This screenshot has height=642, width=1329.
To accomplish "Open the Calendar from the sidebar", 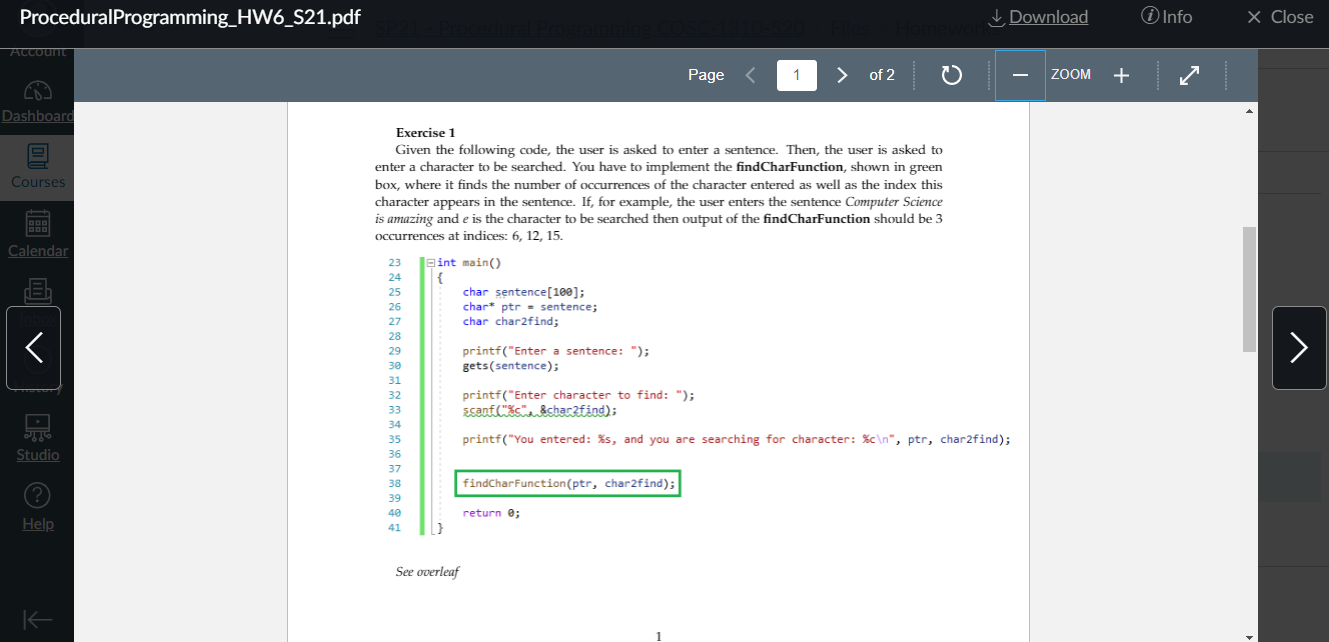I will tap(37, 234).
